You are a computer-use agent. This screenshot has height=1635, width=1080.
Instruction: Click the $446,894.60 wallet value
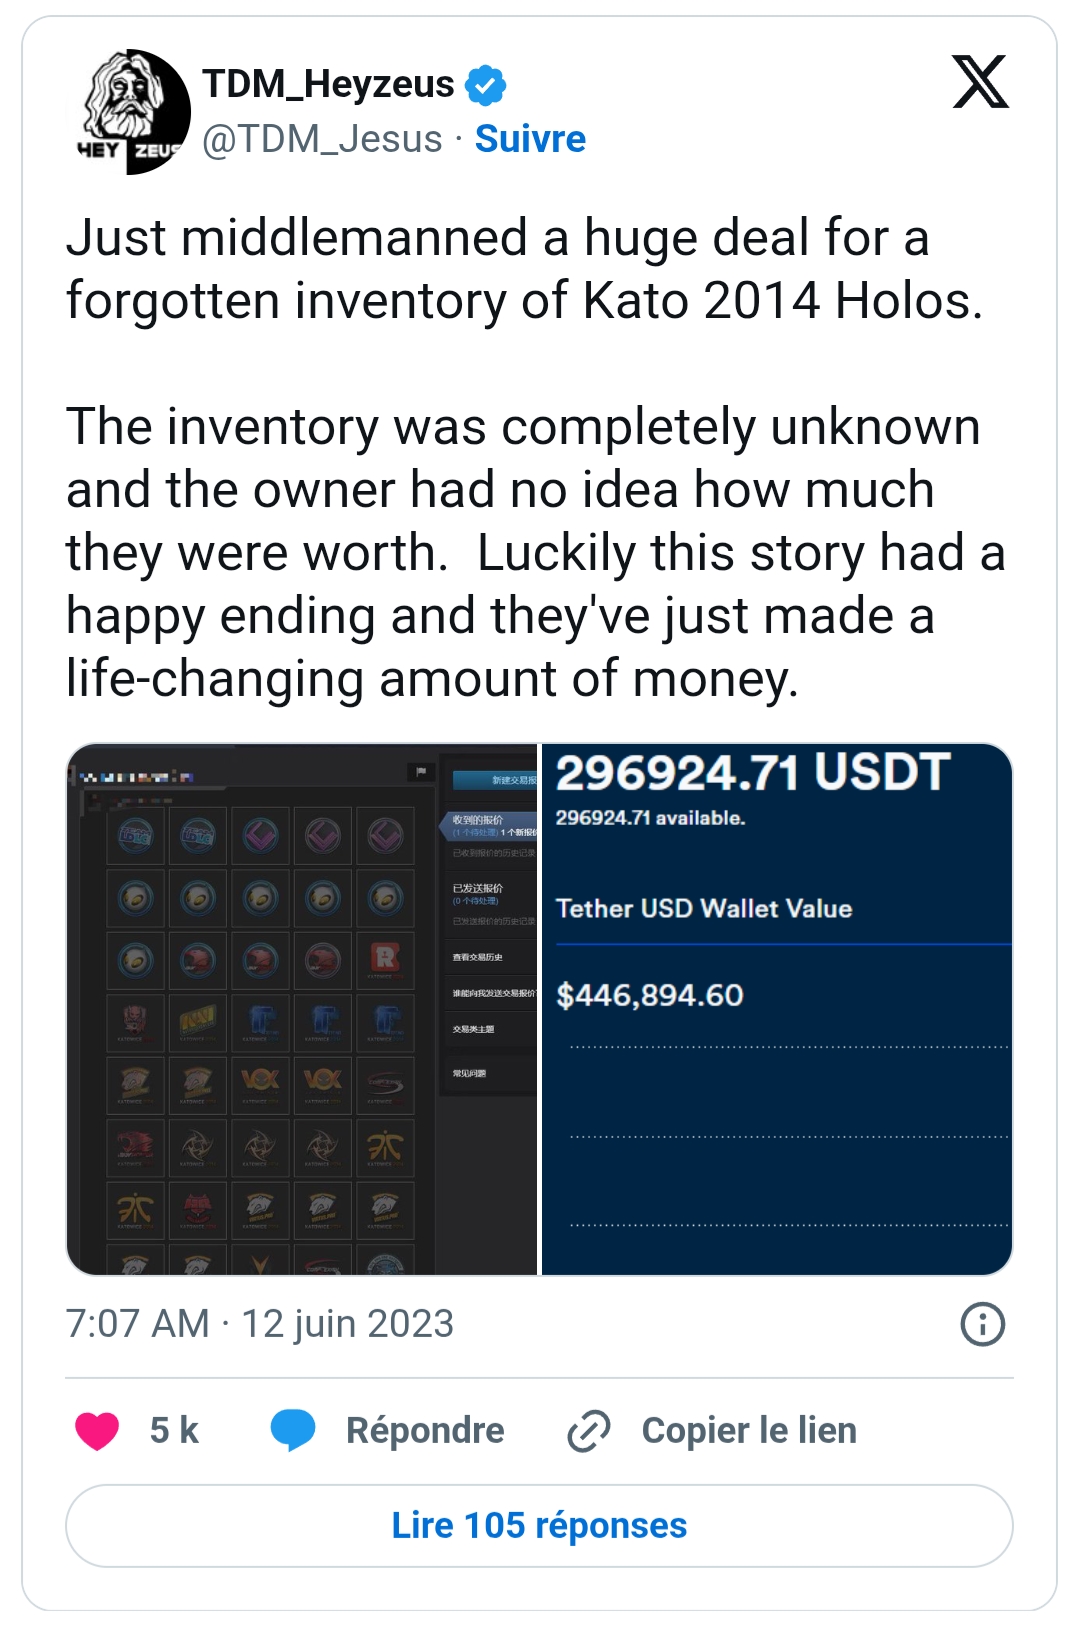650,995
